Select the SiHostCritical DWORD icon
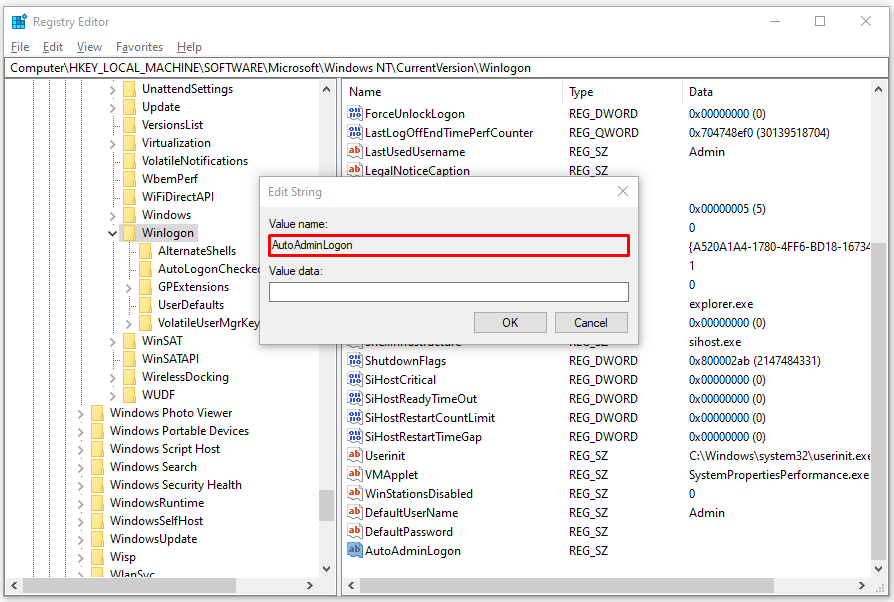Screen dimensions: 894x602 click(355, 380)
